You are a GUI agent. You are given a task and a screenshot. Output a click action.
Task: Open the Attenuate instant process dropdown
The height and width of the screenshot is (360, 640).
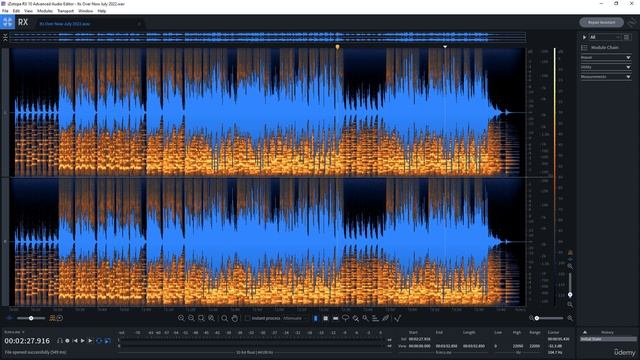295,318
